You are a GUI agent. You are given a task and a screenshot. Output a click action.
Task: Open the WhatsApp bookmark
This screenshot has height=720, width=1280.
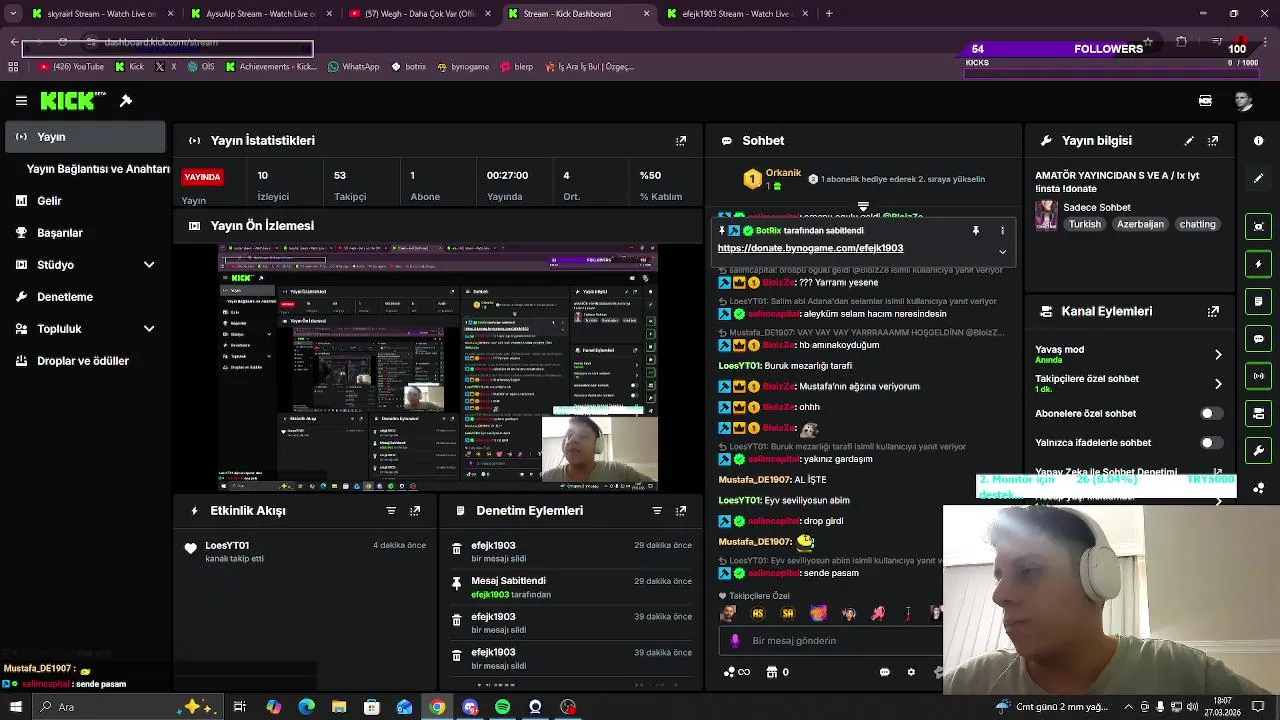354,67
